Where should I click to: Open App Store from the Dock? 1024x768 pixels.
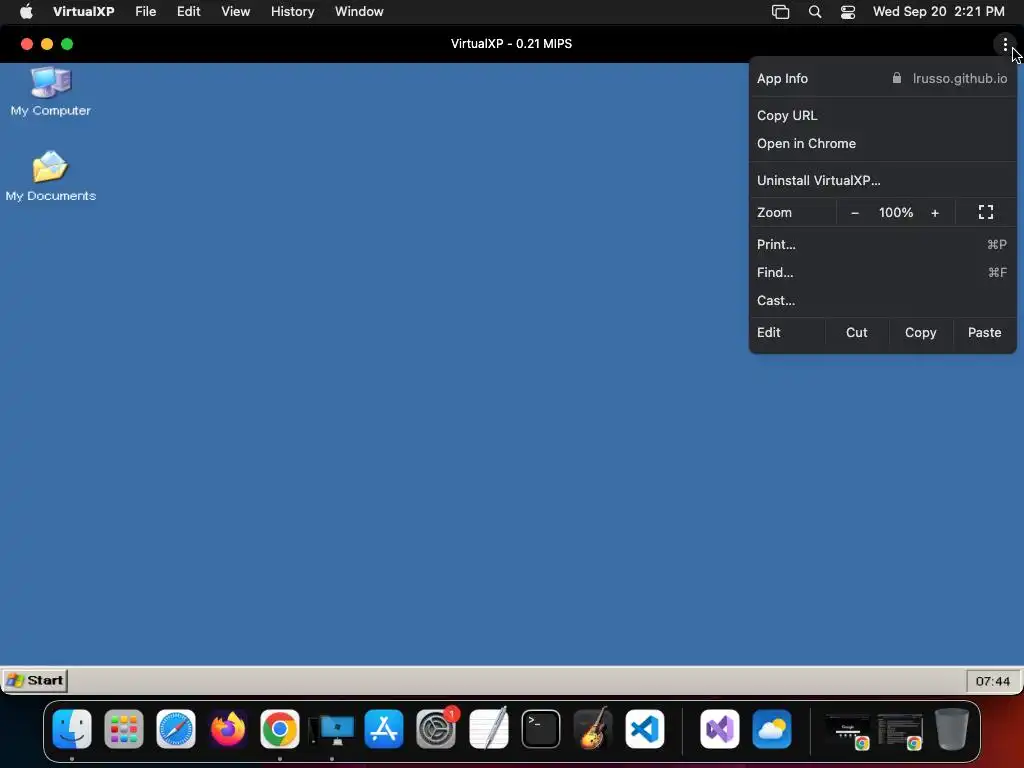[x=384, y=729]
